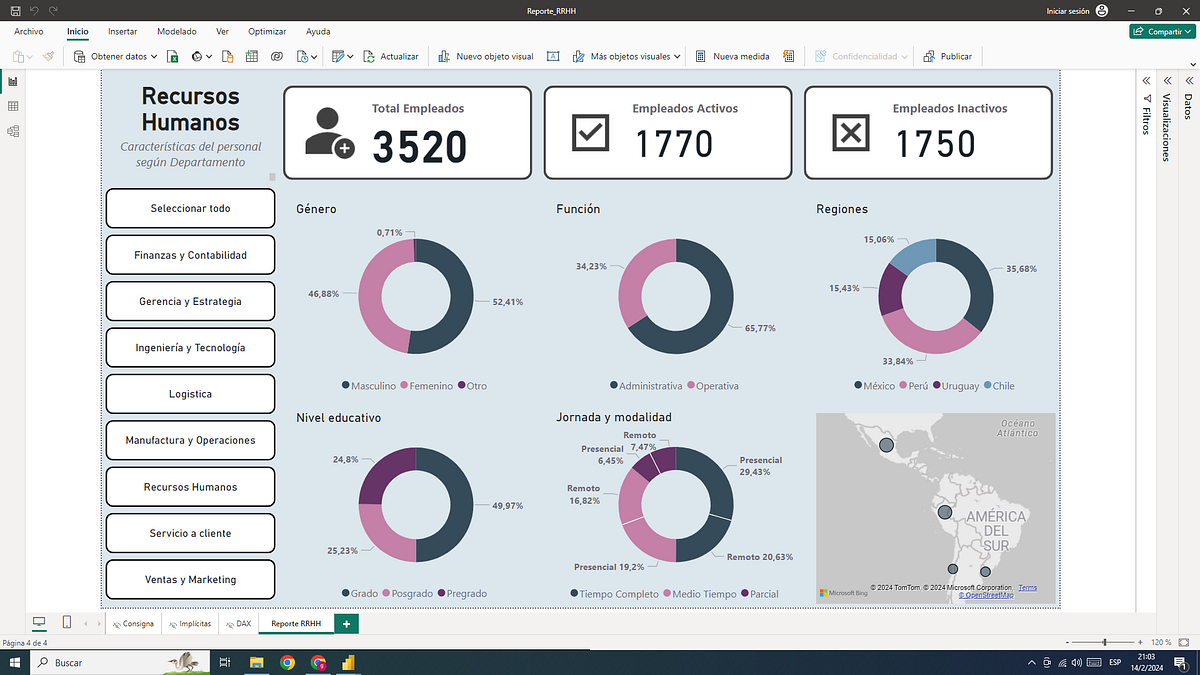Viewport: 1200px width, 675px height.
Task: Open the Modelado ribbon tab
Action: pyautogui.click(x=177, y=31)
